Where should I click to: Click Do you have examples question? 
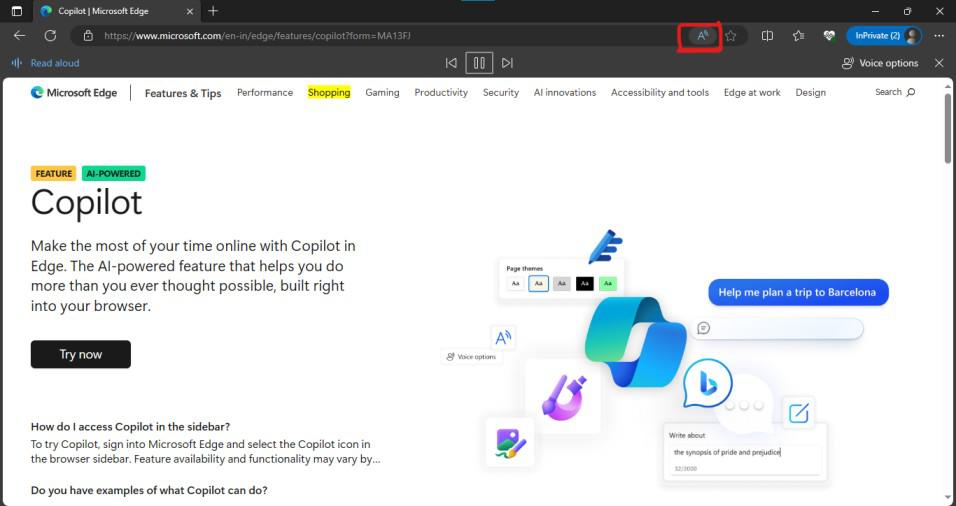[149, 490]
